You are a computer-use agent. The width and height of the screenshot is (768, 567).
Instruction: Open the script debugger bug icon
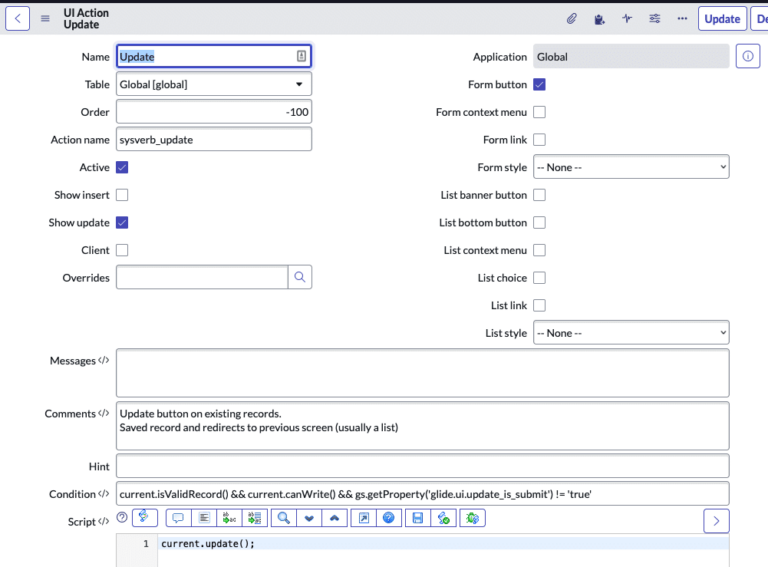pos(472,518)
